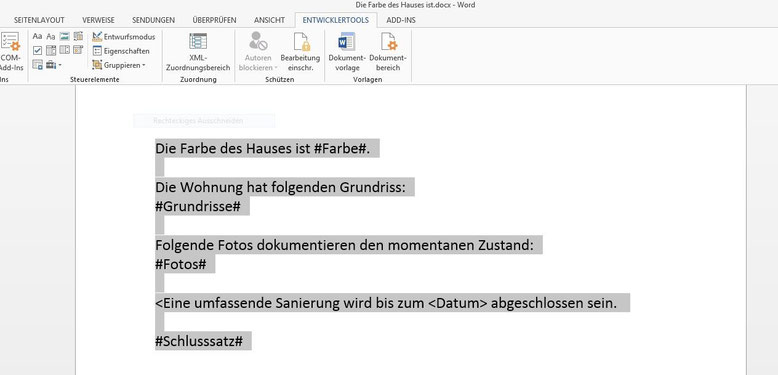Click the placeholder '#Schlusssatz#'
The height and width of the screenshot is (375, 778).
click(x=199, y=341)
